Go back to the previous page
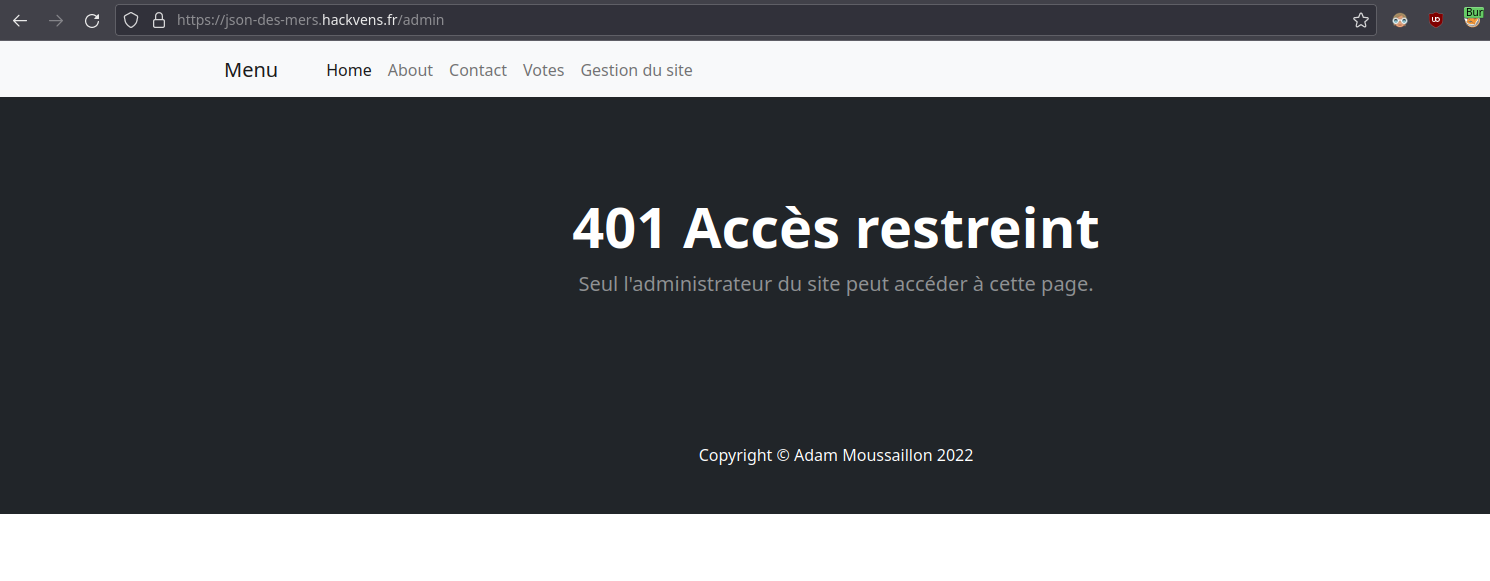 [x=20, y=20]
